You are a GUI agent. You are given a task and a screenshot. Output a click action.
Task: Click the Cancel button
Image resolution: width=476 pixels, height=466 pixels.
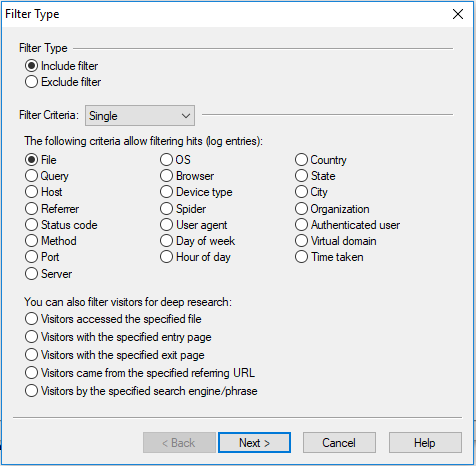coord(339,443)
